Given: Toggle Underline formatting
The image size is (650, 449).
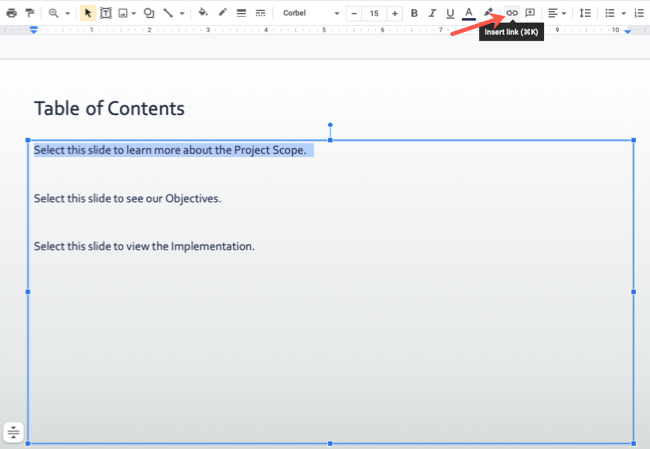Looking at the screenshot, I should tap(450, 13).
